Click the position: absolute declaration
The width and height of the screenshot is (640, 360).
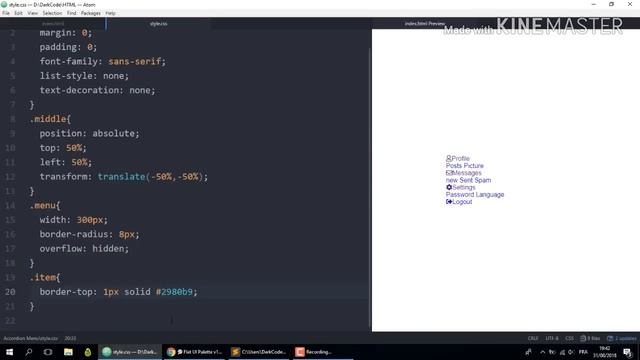[89, 133]
